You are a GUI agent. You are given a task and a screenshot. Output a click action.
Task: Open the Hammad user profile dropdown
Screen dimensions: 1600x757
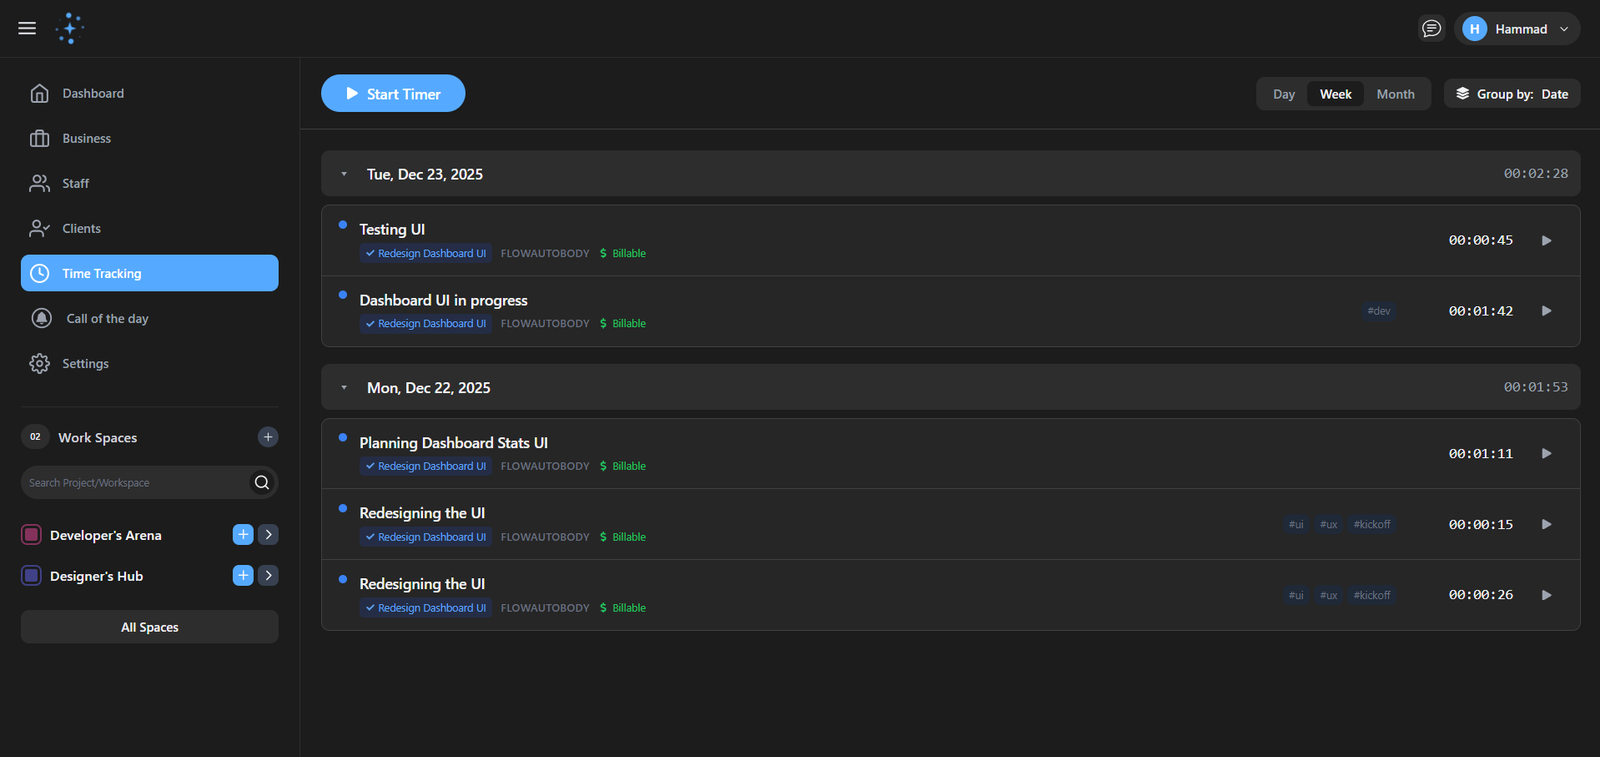click(1517, 29)
